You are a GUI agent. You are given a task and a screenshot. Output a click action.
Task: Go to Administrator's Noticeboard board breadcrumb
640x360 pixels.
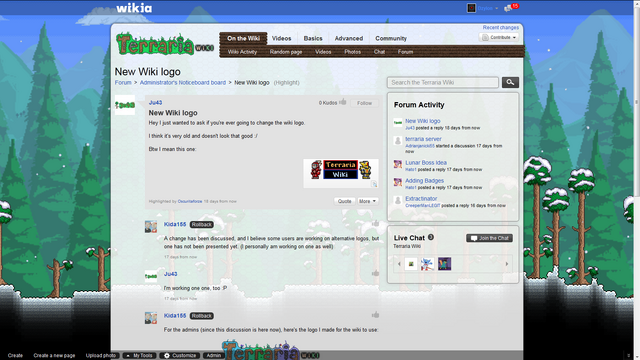182,82
